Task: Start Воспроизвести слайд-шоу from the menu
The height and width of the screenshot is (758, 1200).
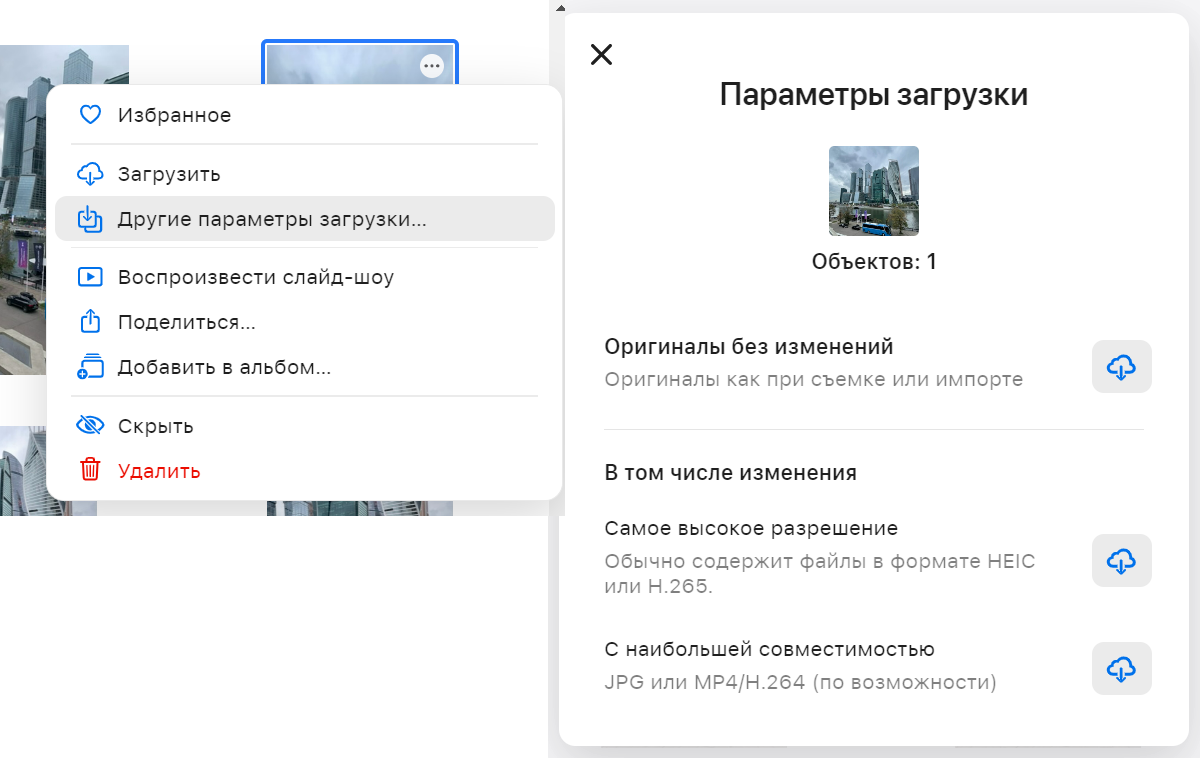Action: (304, 277)
